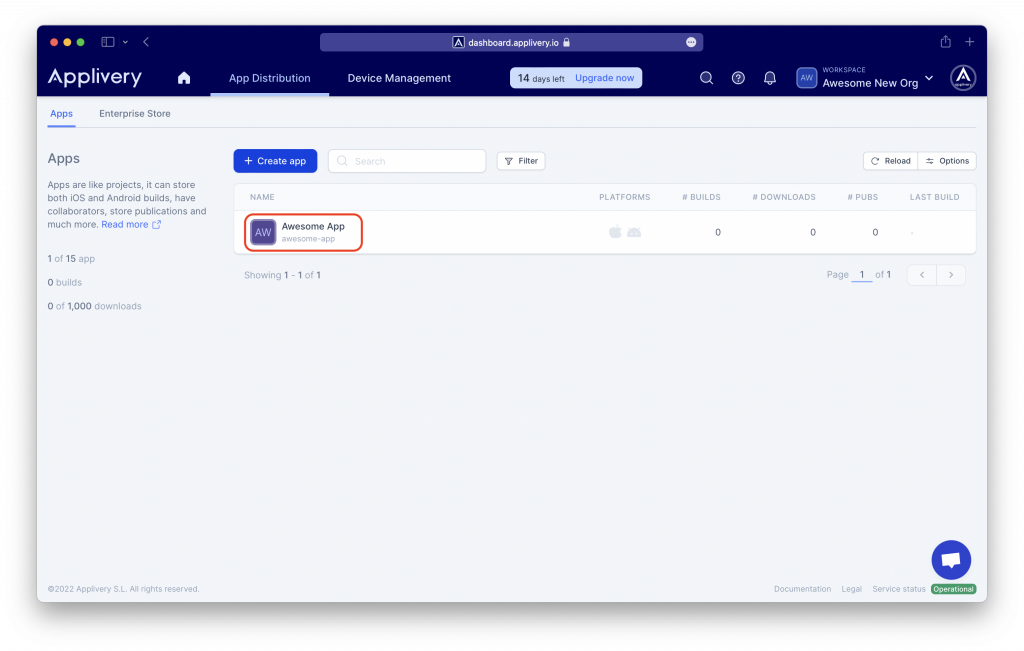
Task: Click the Apple platform icon
Action: tap(615, 232)
